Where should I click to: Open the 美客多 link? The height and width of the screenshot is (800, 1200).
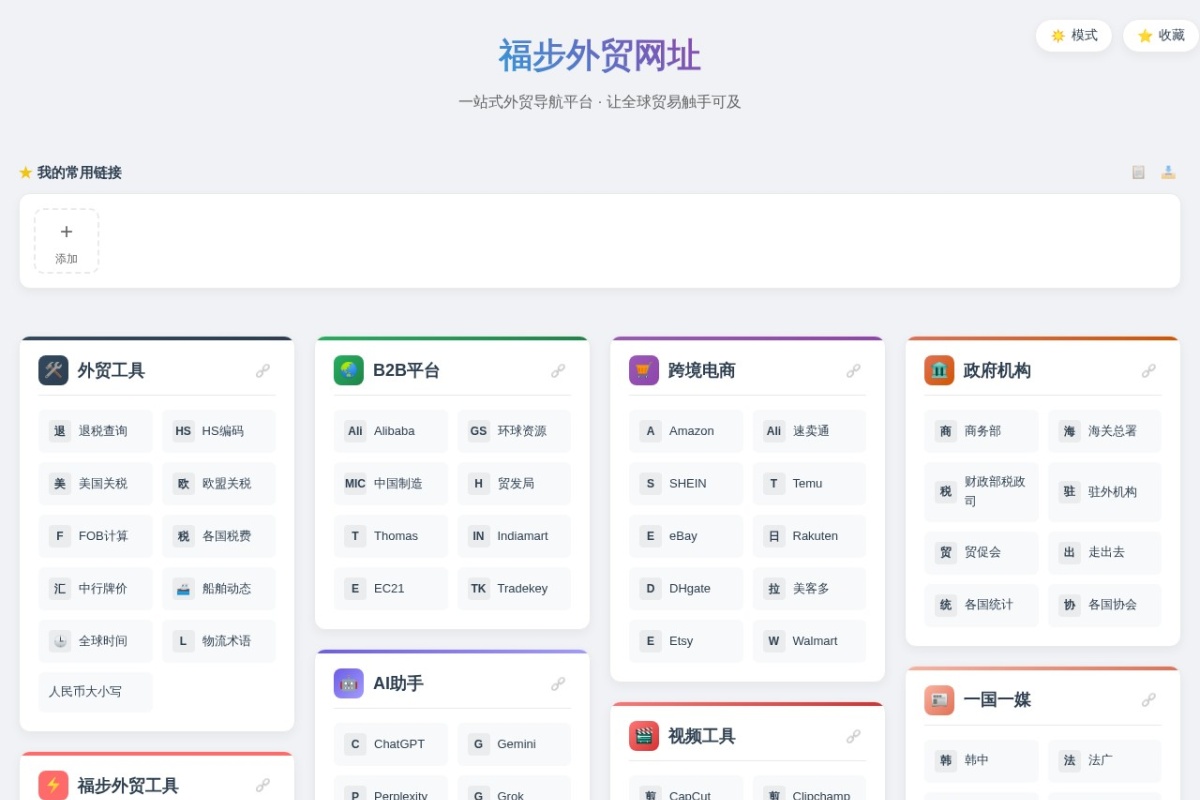pyautogui.click(x=810, y=588)
